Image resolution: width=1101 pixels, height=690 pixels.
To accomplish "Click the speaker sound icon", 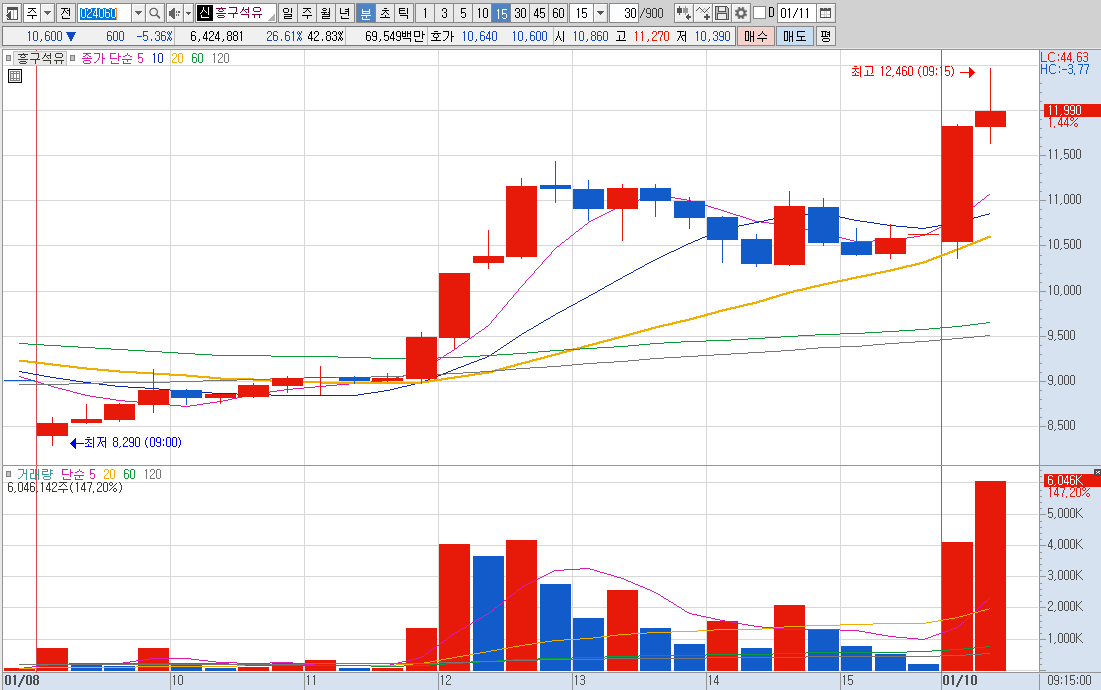I will [174, 13].
